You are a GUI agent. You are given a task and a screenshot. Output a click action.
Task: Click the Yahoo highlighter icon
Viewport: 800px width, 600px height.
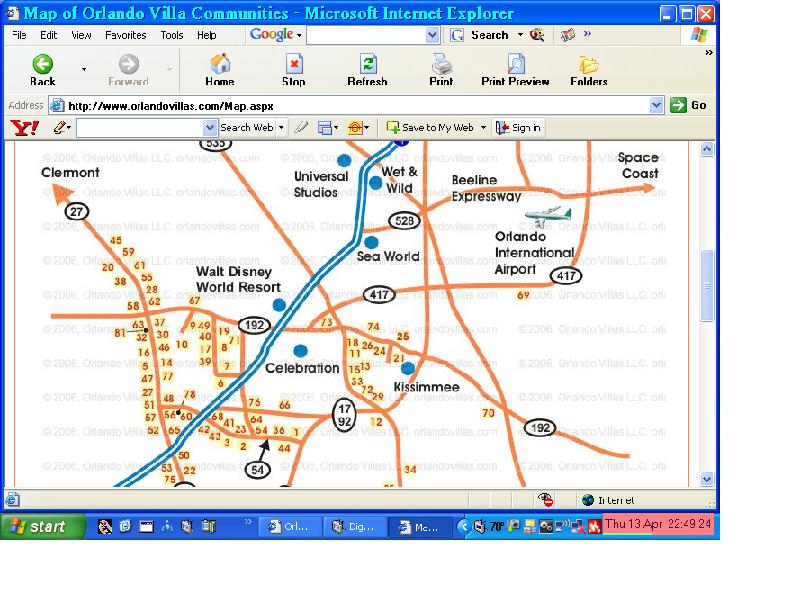pos(301,127)
